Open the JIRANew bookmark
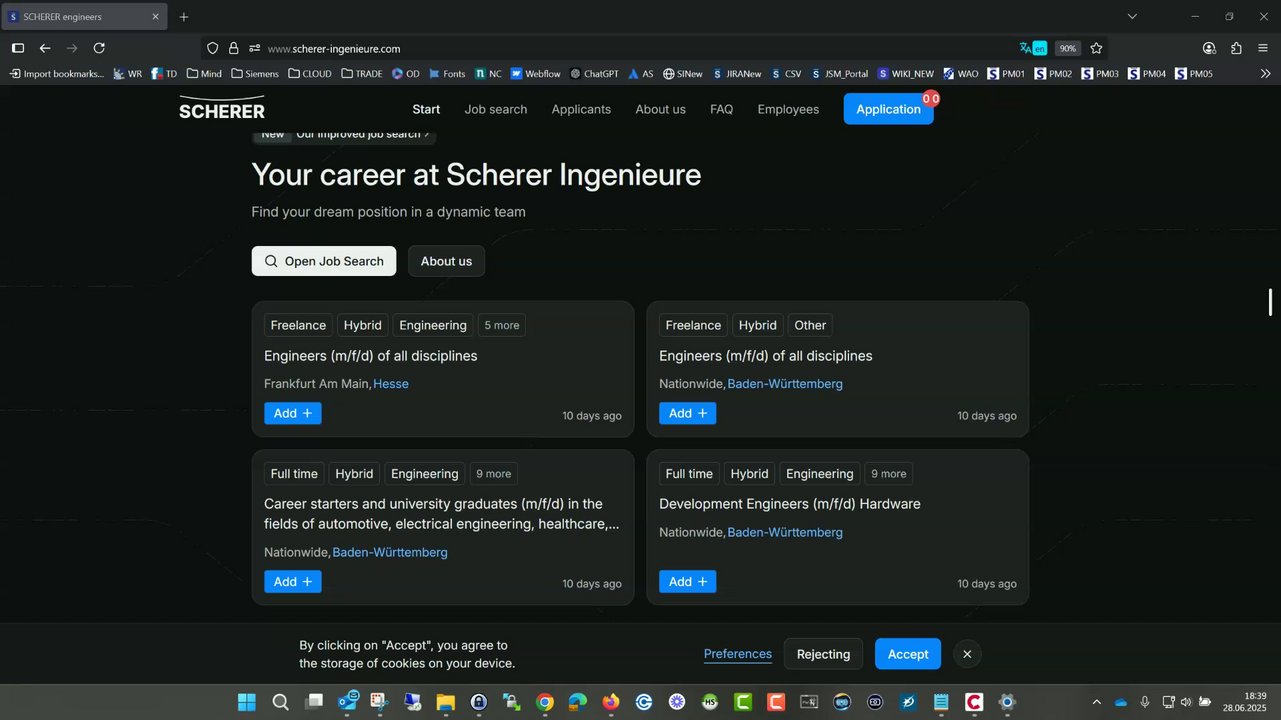1281x720 pixels. pos(736,74)
